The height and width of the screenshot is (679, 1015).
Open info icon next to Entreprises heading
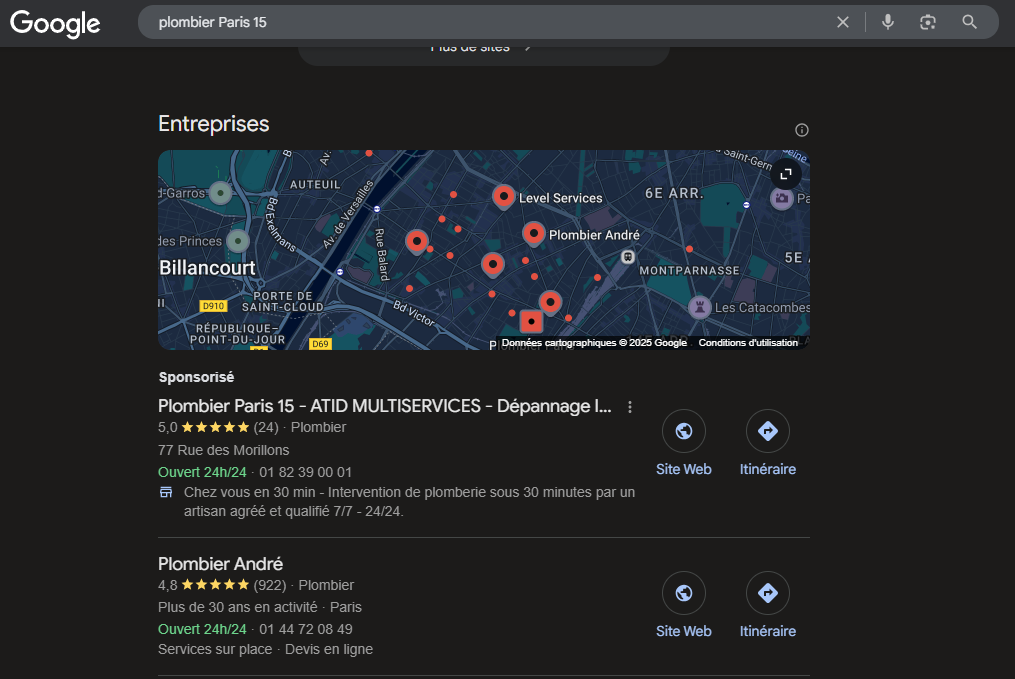pos(801,130)
